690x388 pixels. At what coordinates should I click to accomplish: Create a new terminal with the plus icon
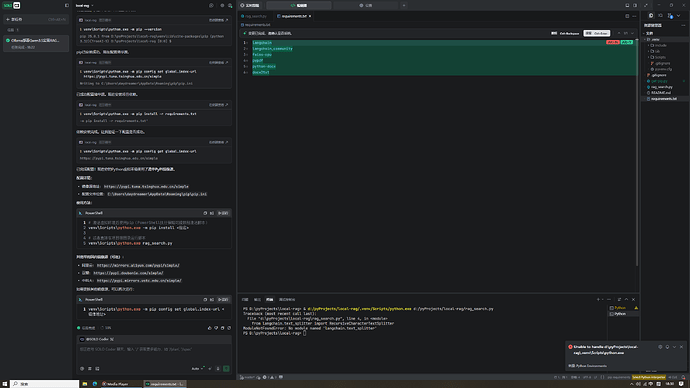coord(598,300)
